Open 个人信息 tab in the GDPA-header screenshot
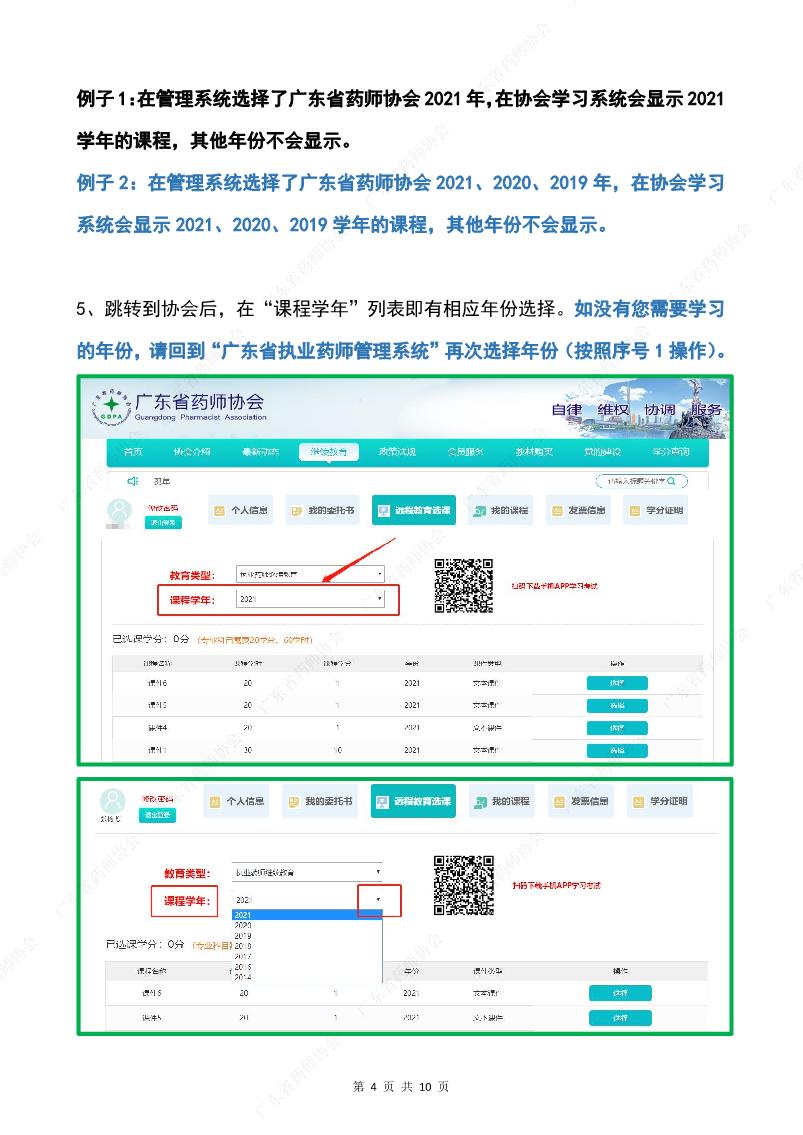Screen dimensions: 803x1135 pyautogui.click(x=240, y=510)
